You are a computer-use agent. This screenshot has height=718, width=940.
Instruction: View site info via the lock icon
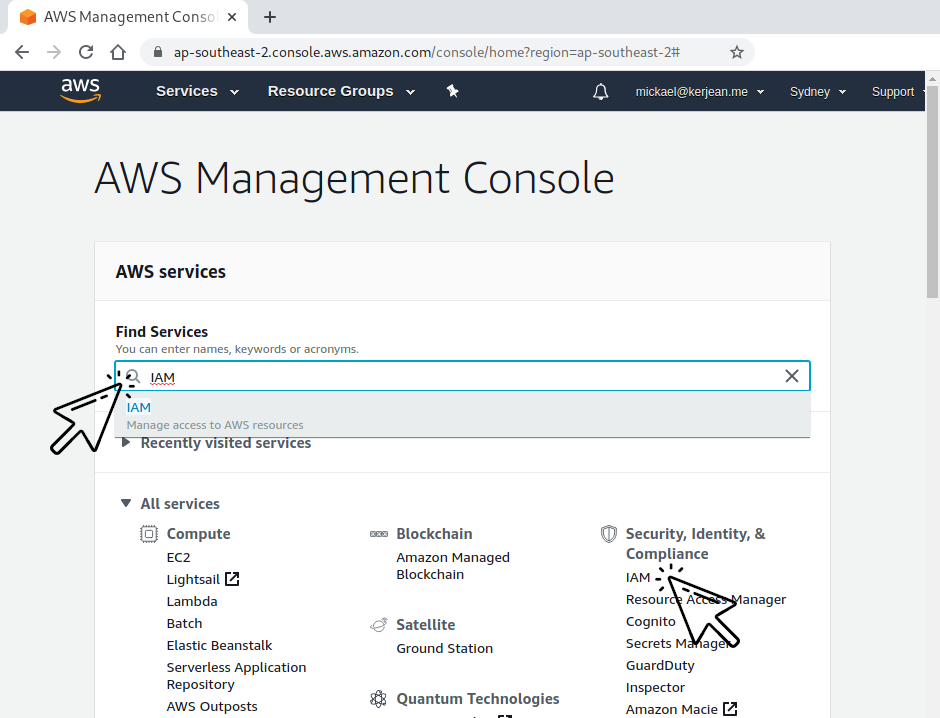[158, 52]
